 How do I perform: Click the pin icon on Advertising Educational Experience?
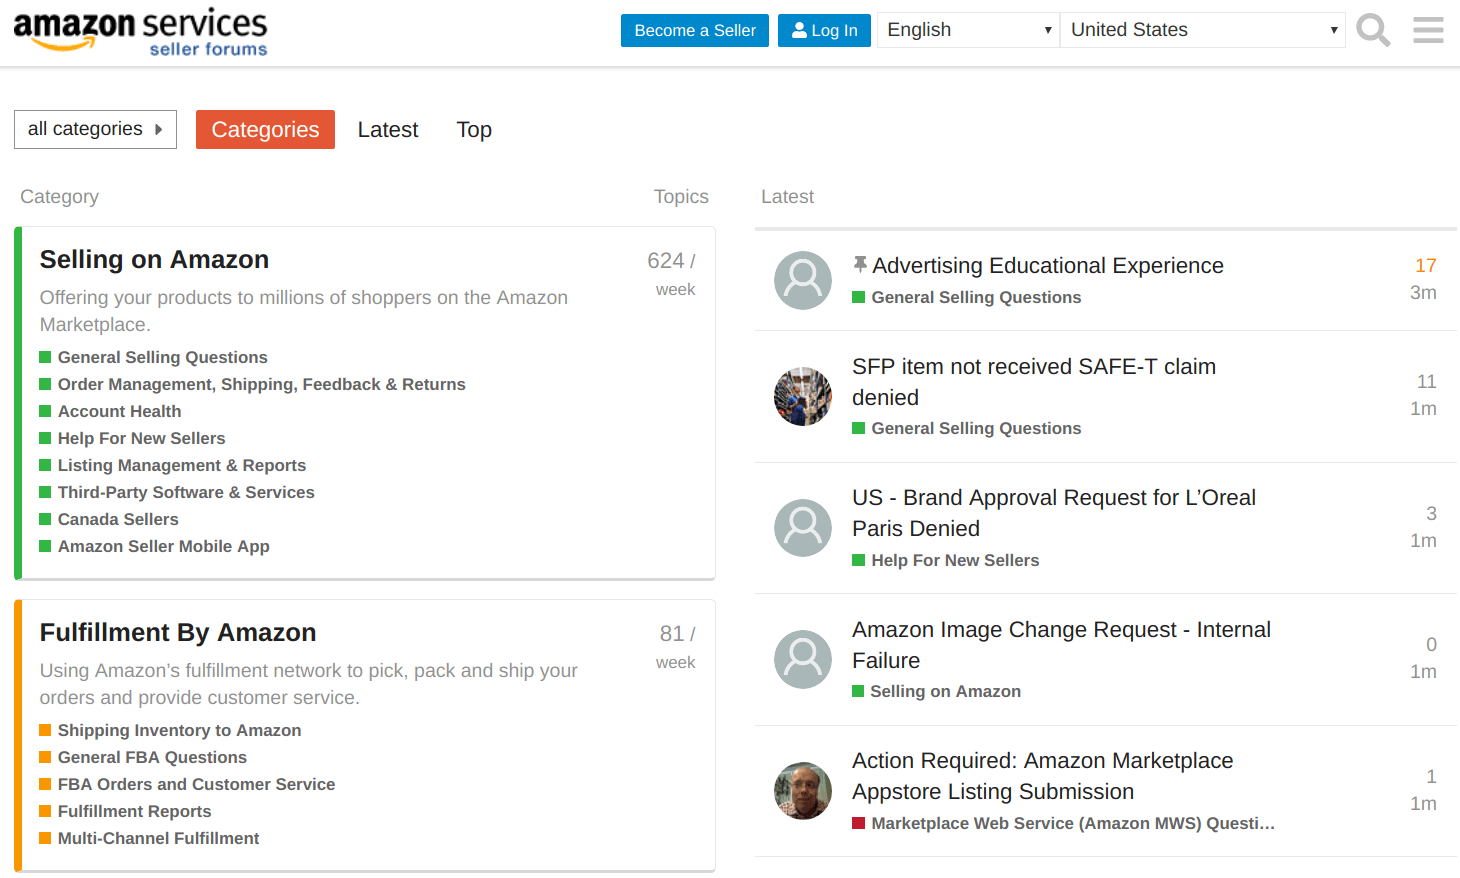pos(860,265)
